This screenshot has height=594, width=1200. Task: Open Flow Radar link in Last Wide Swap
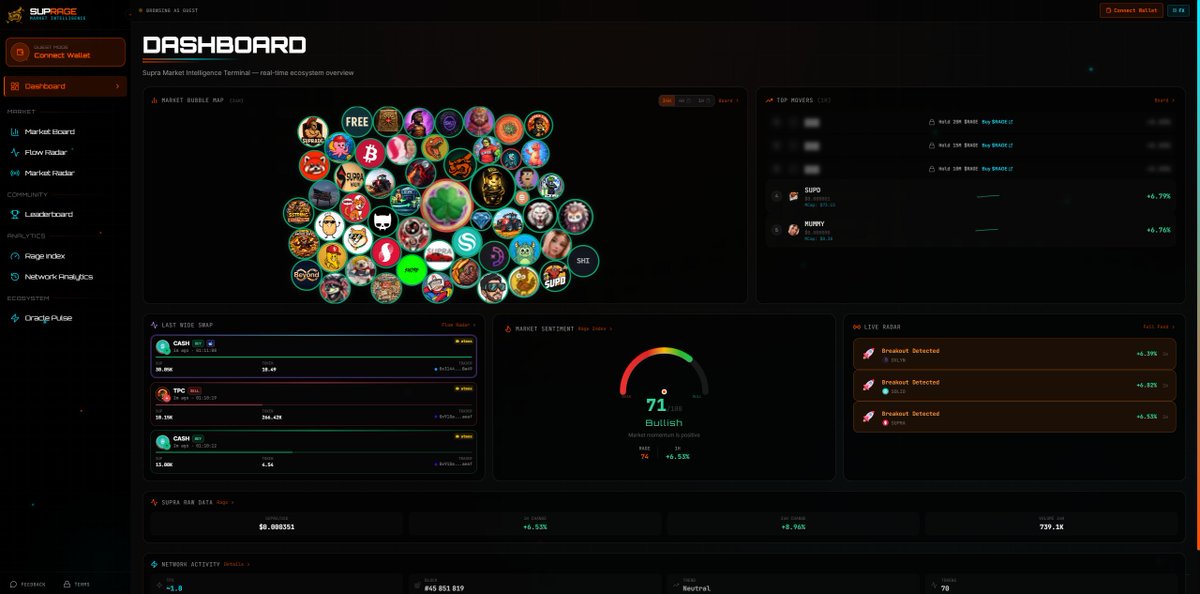pos(458,325)
